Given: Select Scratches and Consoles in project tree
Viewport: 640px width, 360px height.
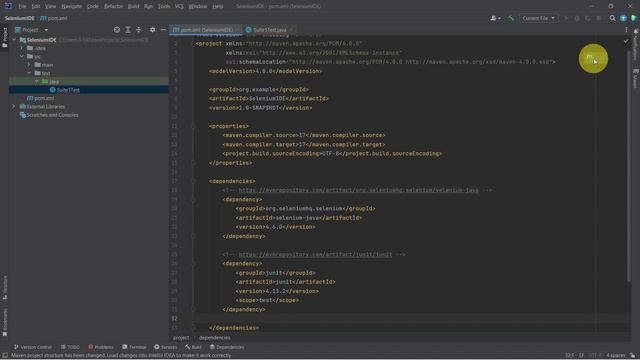Looking at the screenshot, I should [49, 115].
